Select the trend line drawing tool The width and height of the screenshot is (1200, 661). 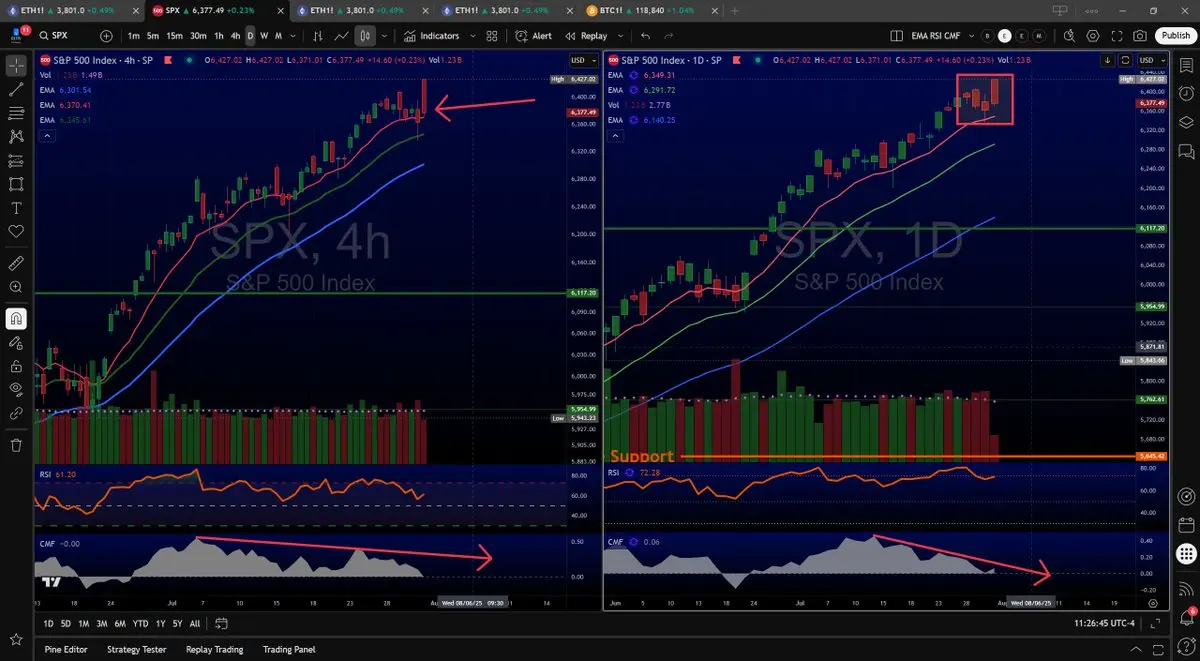point(16,89)
